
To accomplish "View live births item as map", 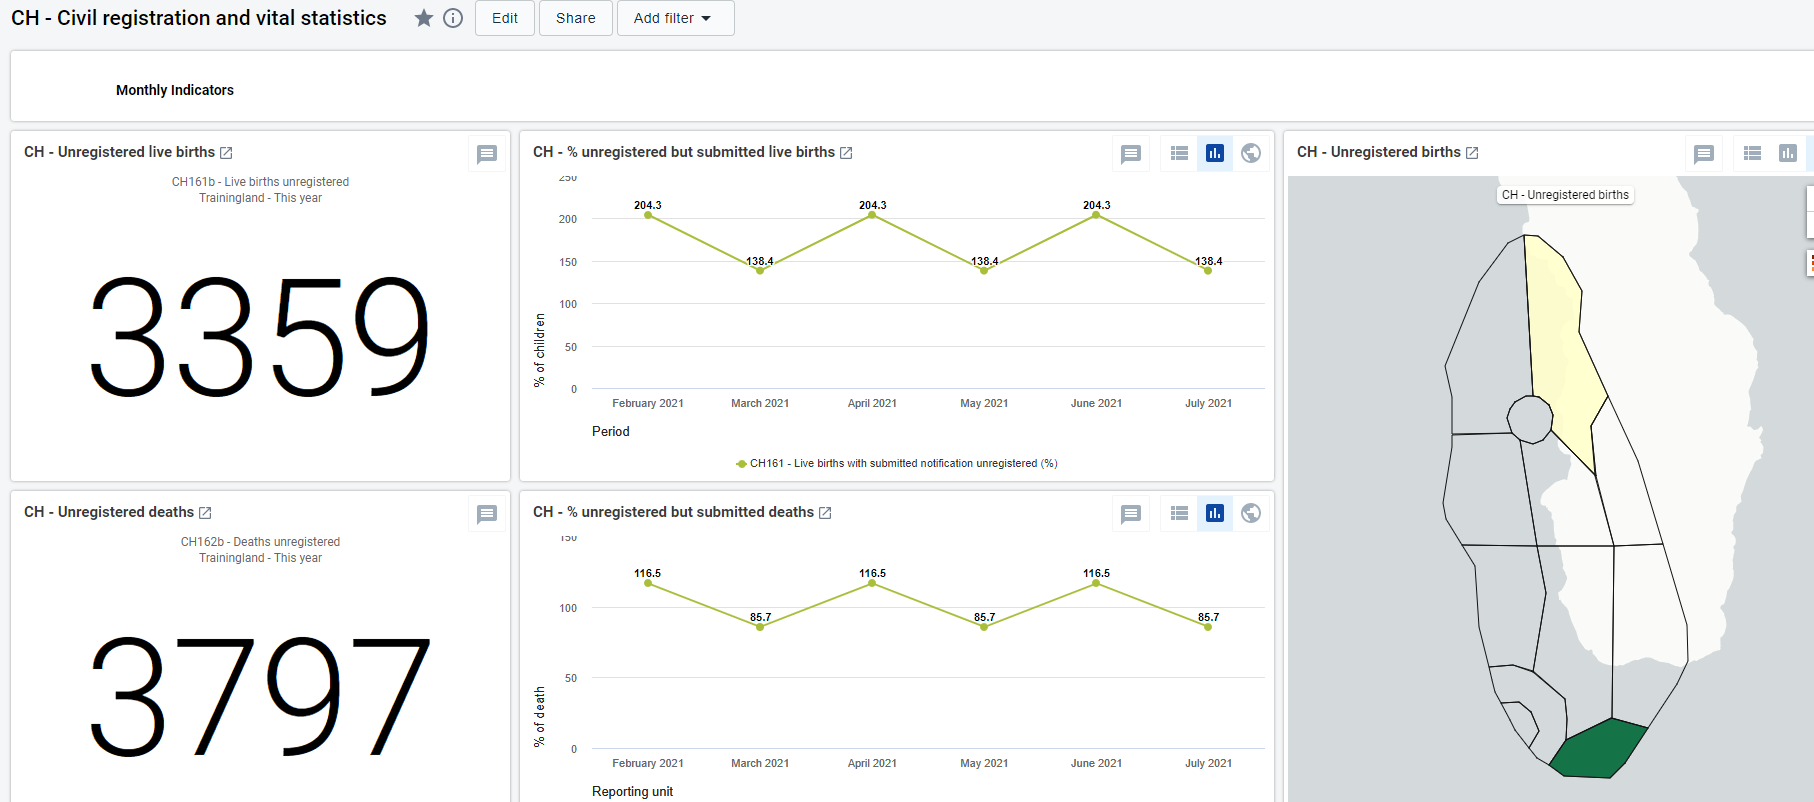I will [1251, 153].
